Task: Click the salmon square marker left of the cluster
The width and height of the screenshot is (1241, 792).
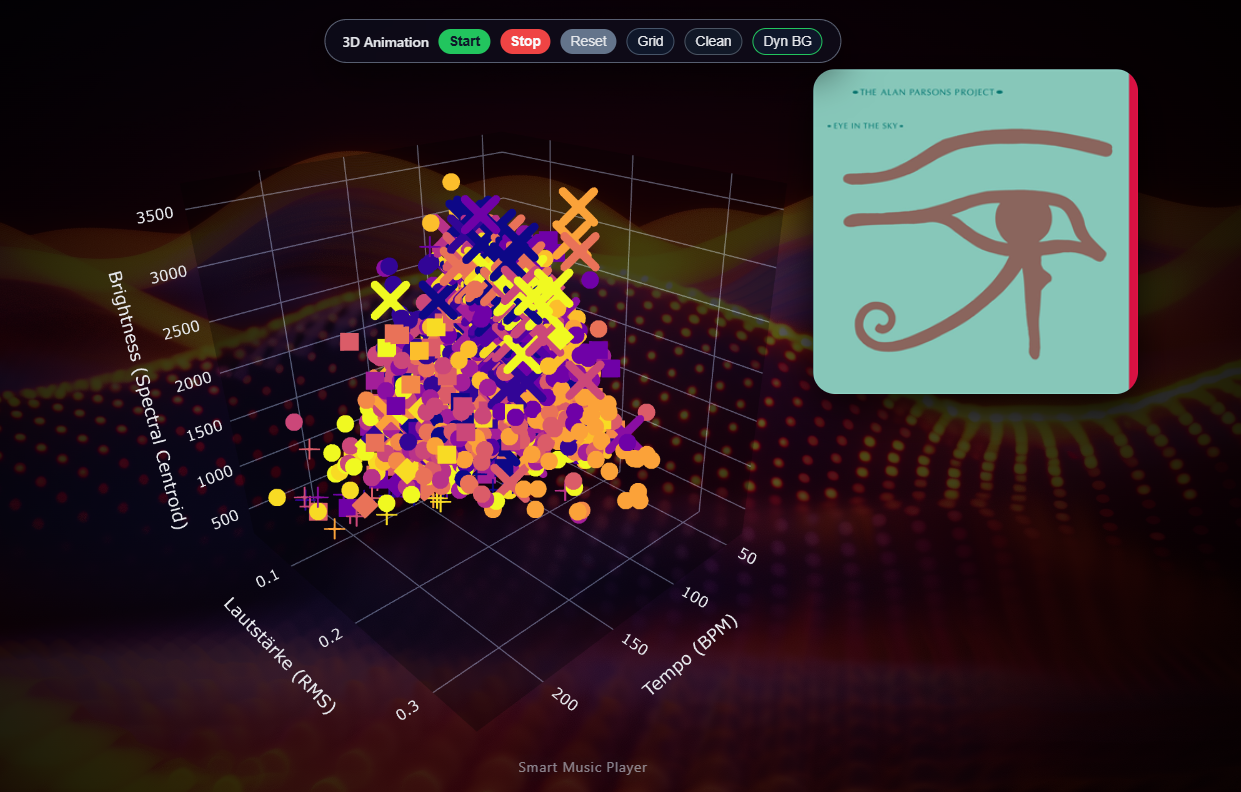Action: coord(349,342)
